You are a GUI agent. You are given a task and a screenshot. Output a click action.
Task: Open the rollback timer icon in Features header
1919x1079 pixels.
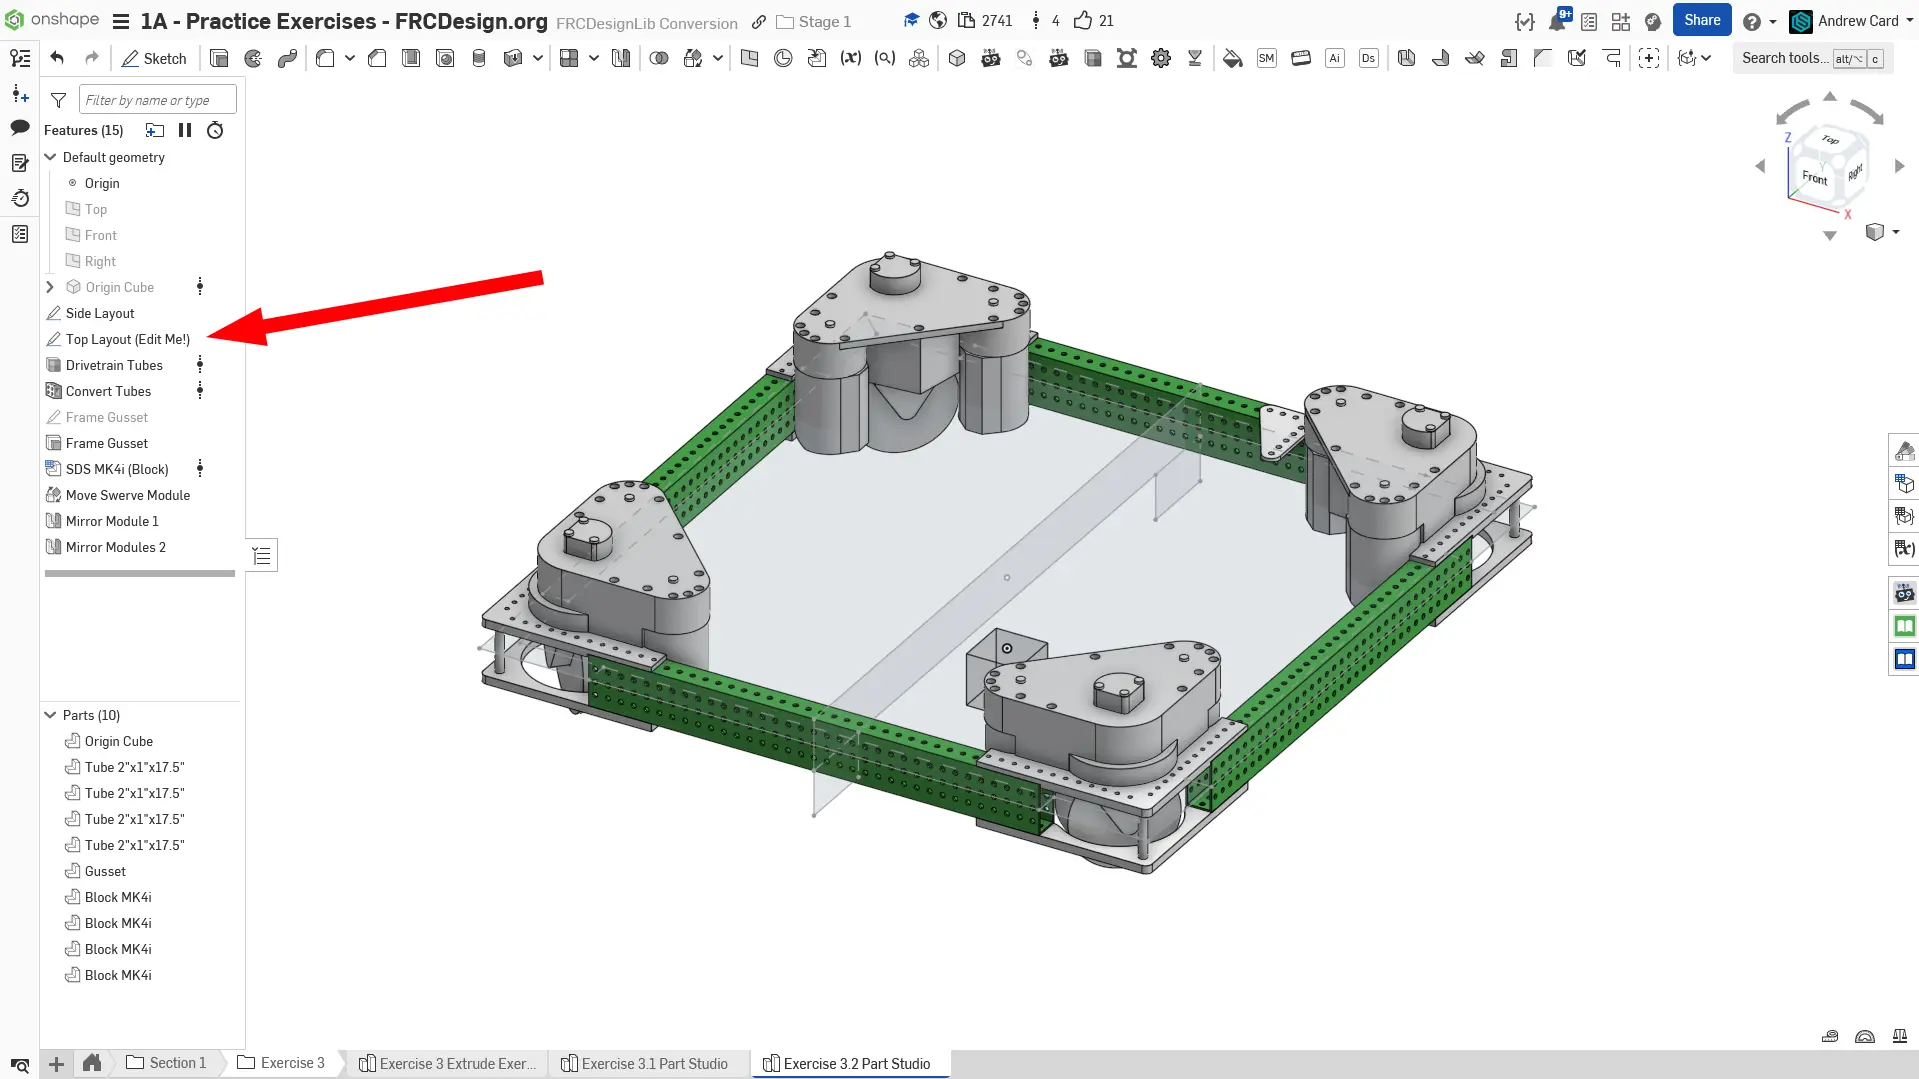215,130
